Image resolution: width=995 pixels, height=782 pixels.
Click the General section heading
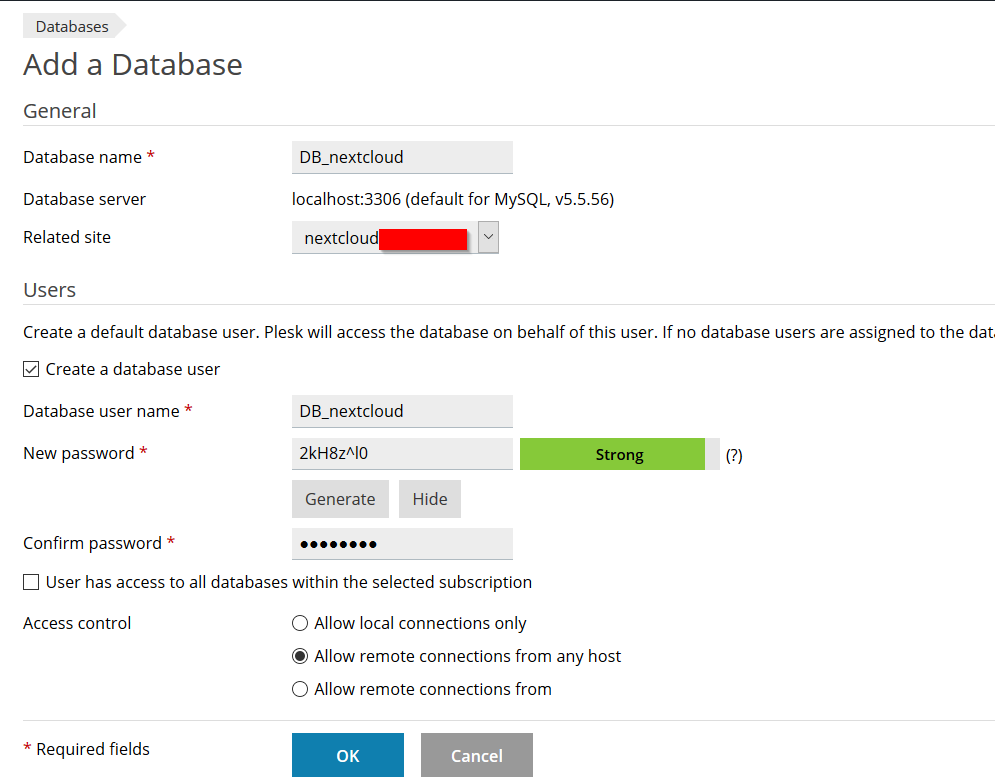60,111
